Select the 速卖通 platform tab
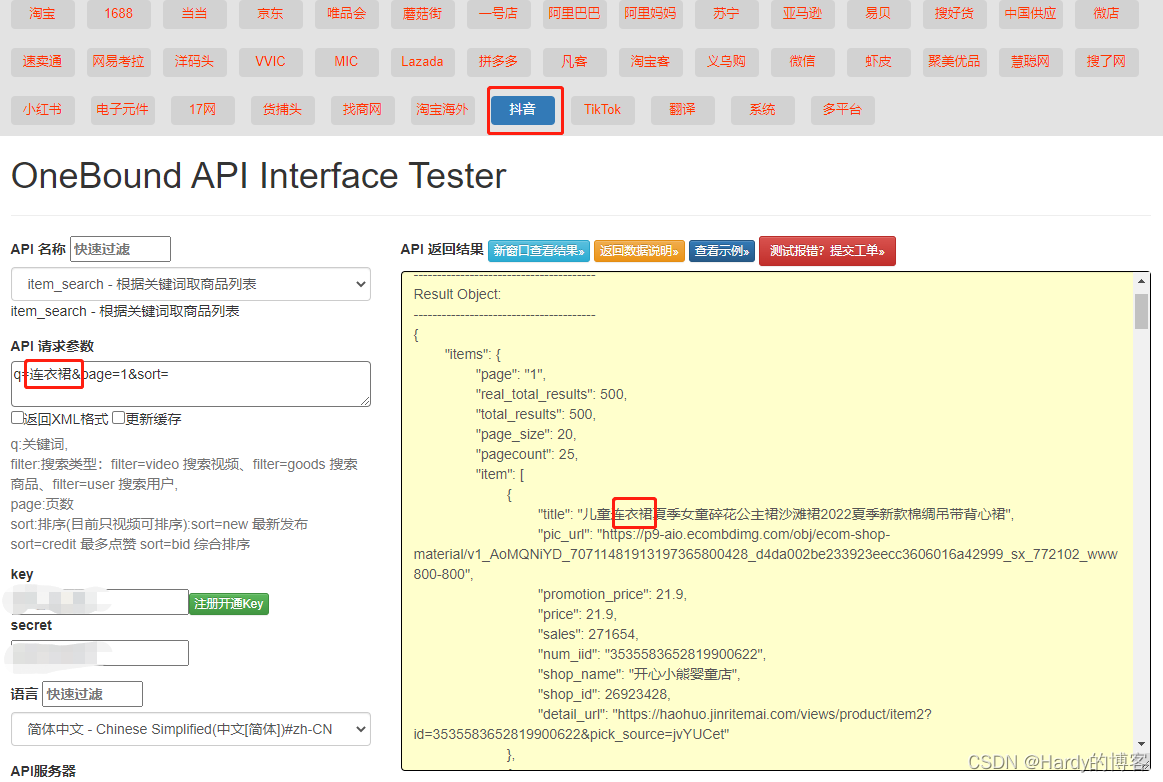The height and width of the screenshot is (782, 1163). click(42, 62)
